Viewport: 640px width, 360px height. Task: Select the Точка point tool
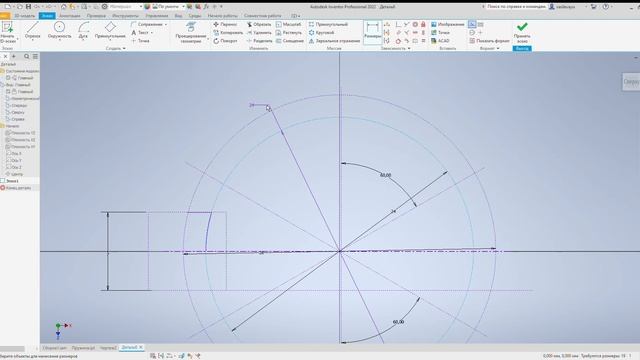140,41
